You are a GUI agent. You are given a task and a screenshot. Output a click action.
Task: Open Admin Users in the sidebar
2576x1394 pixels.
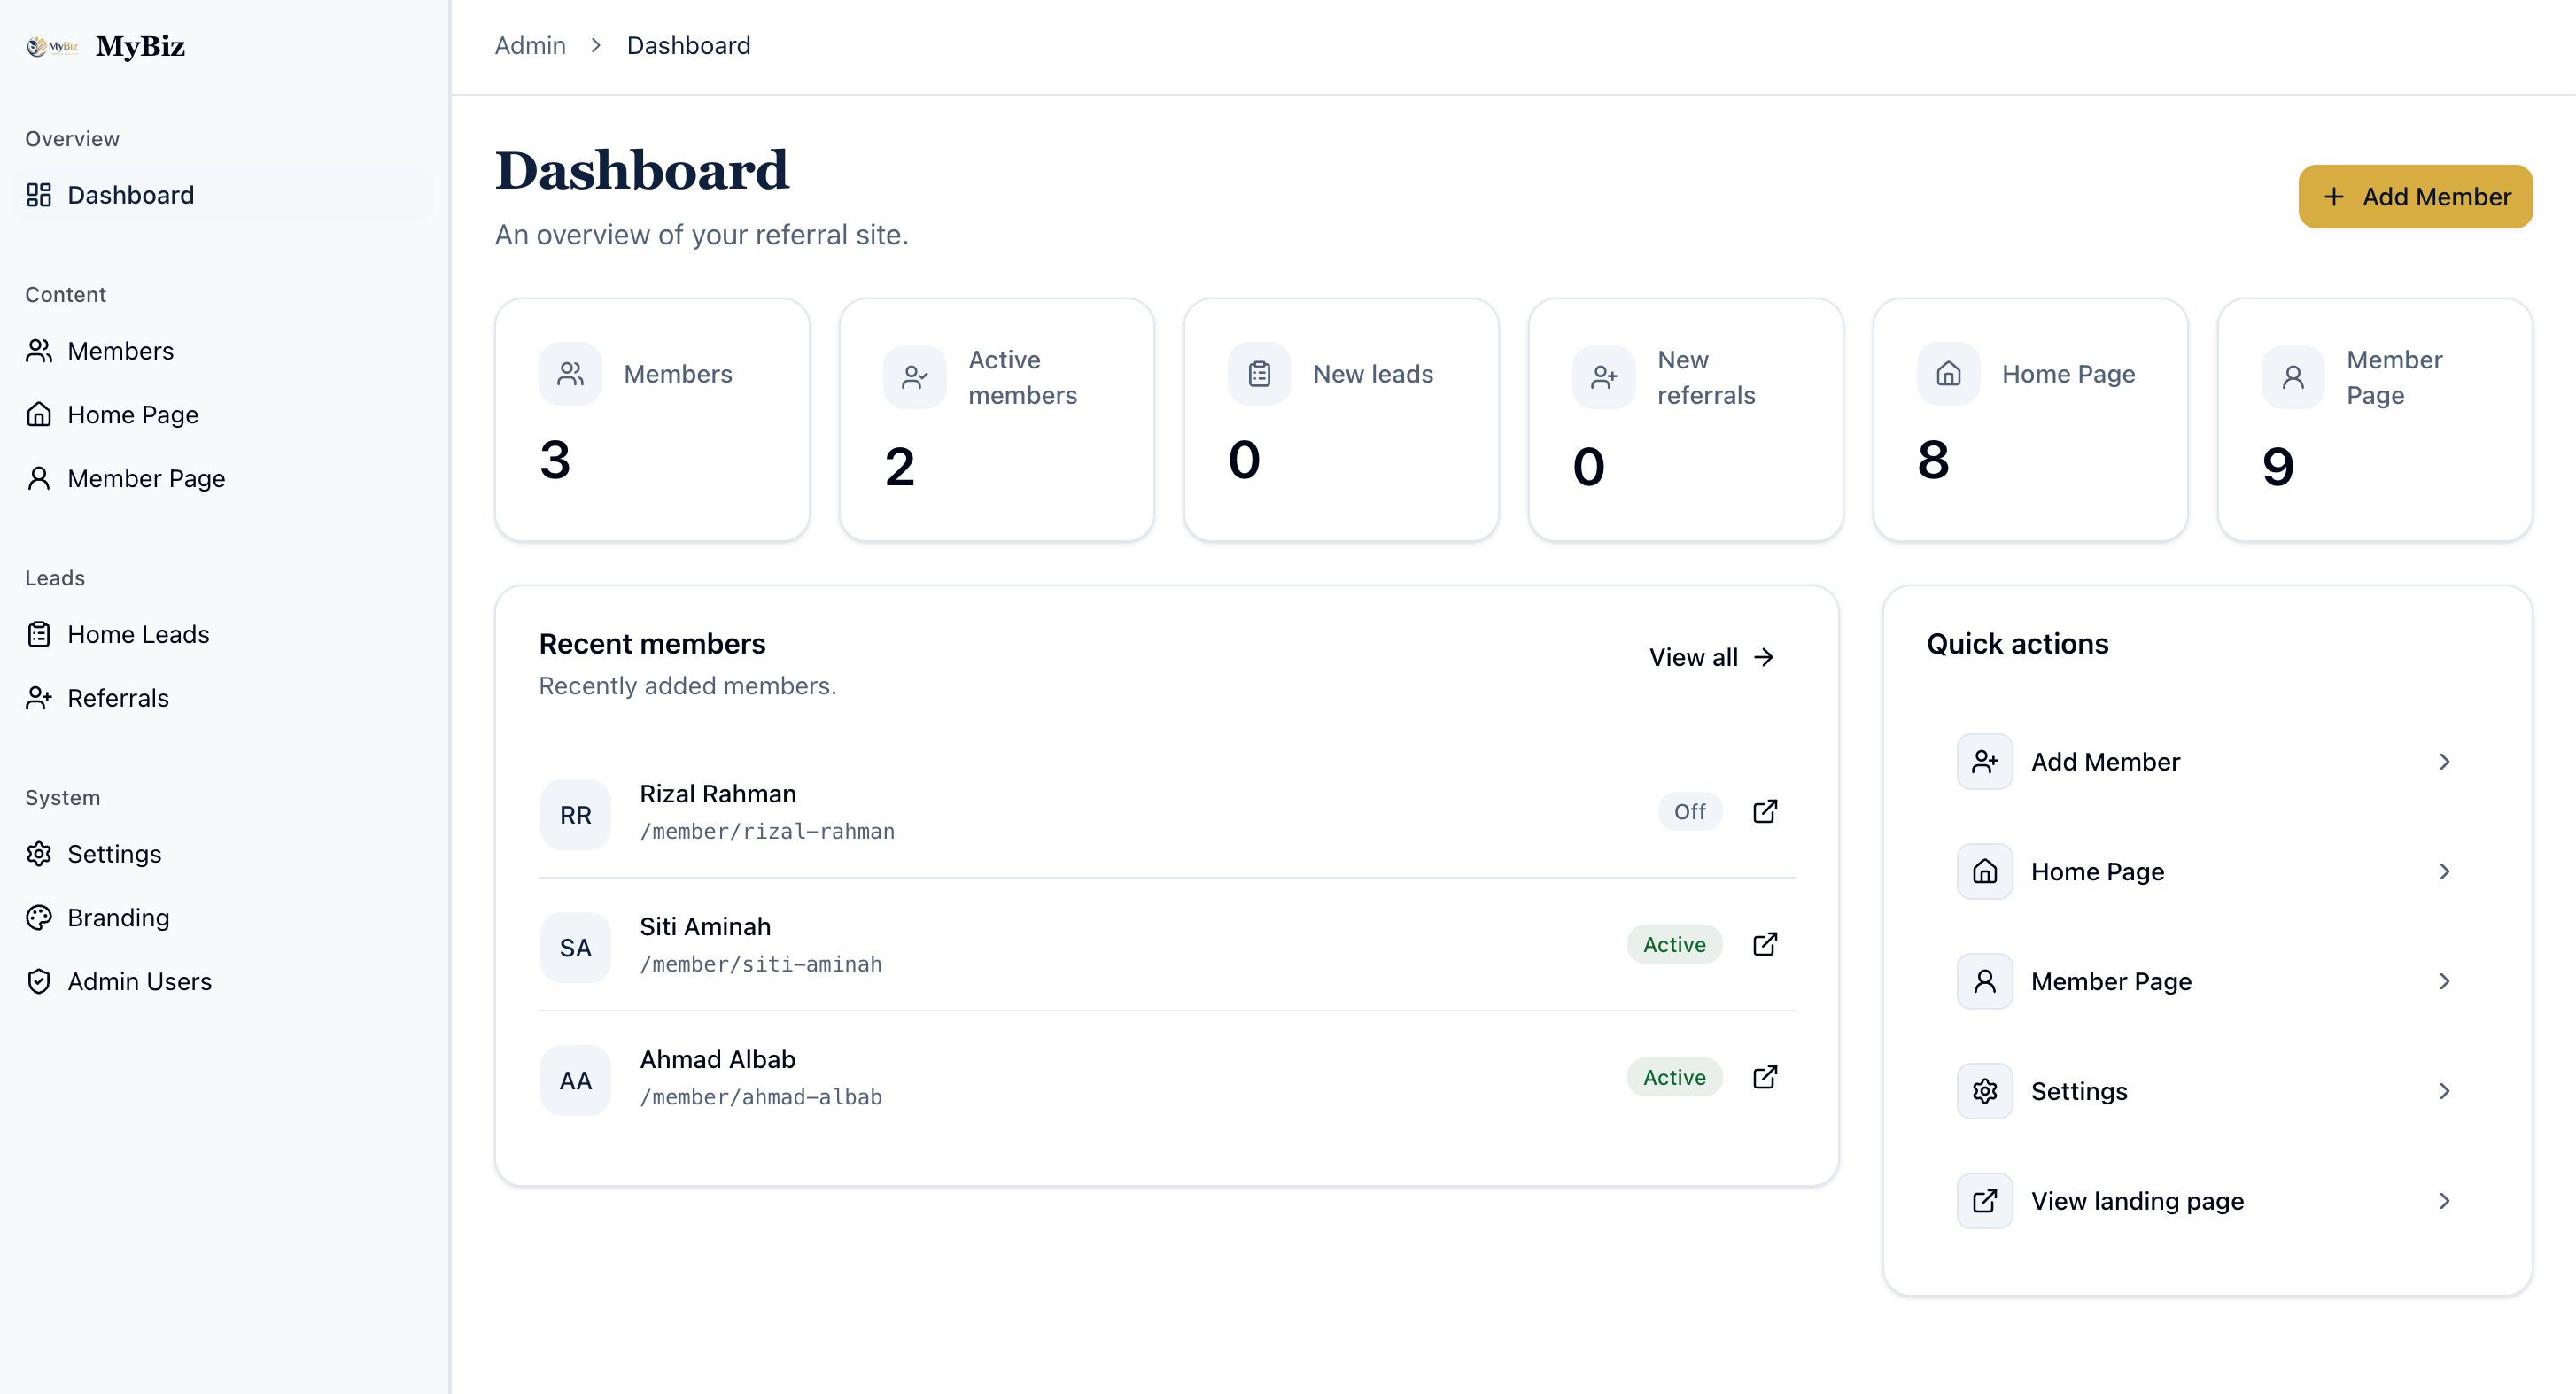[x=224, y=982]
